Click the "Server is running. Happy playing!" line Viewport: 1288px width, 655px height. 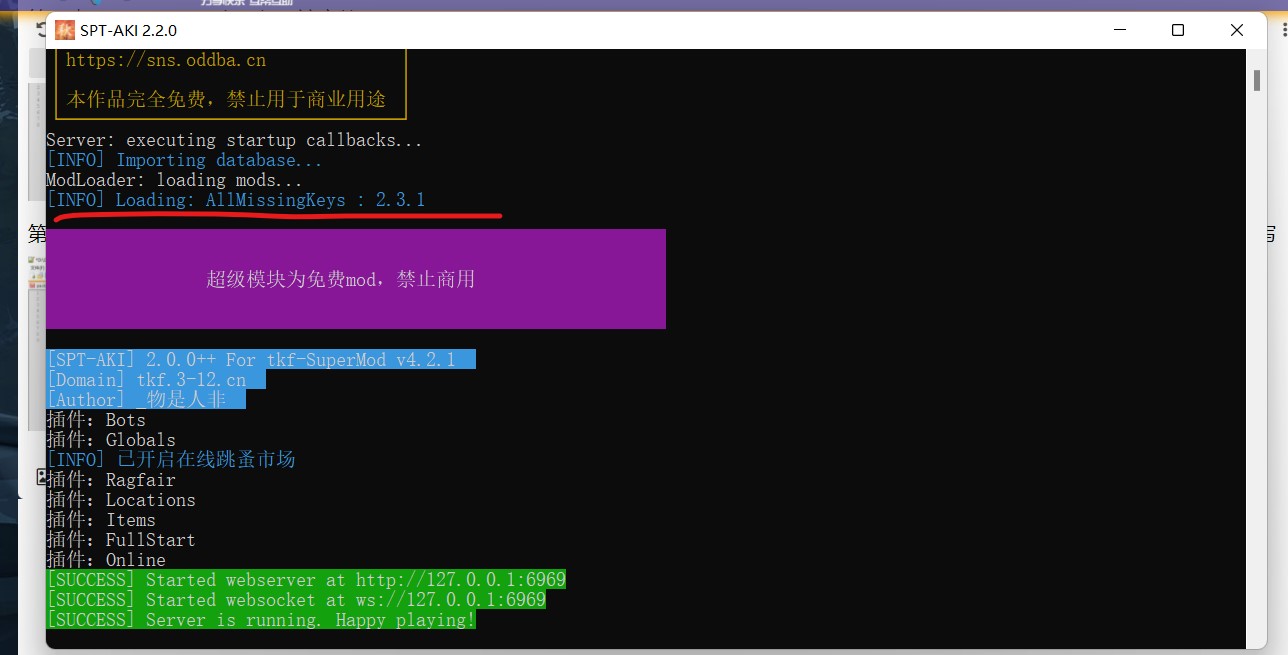pos(261,620)
